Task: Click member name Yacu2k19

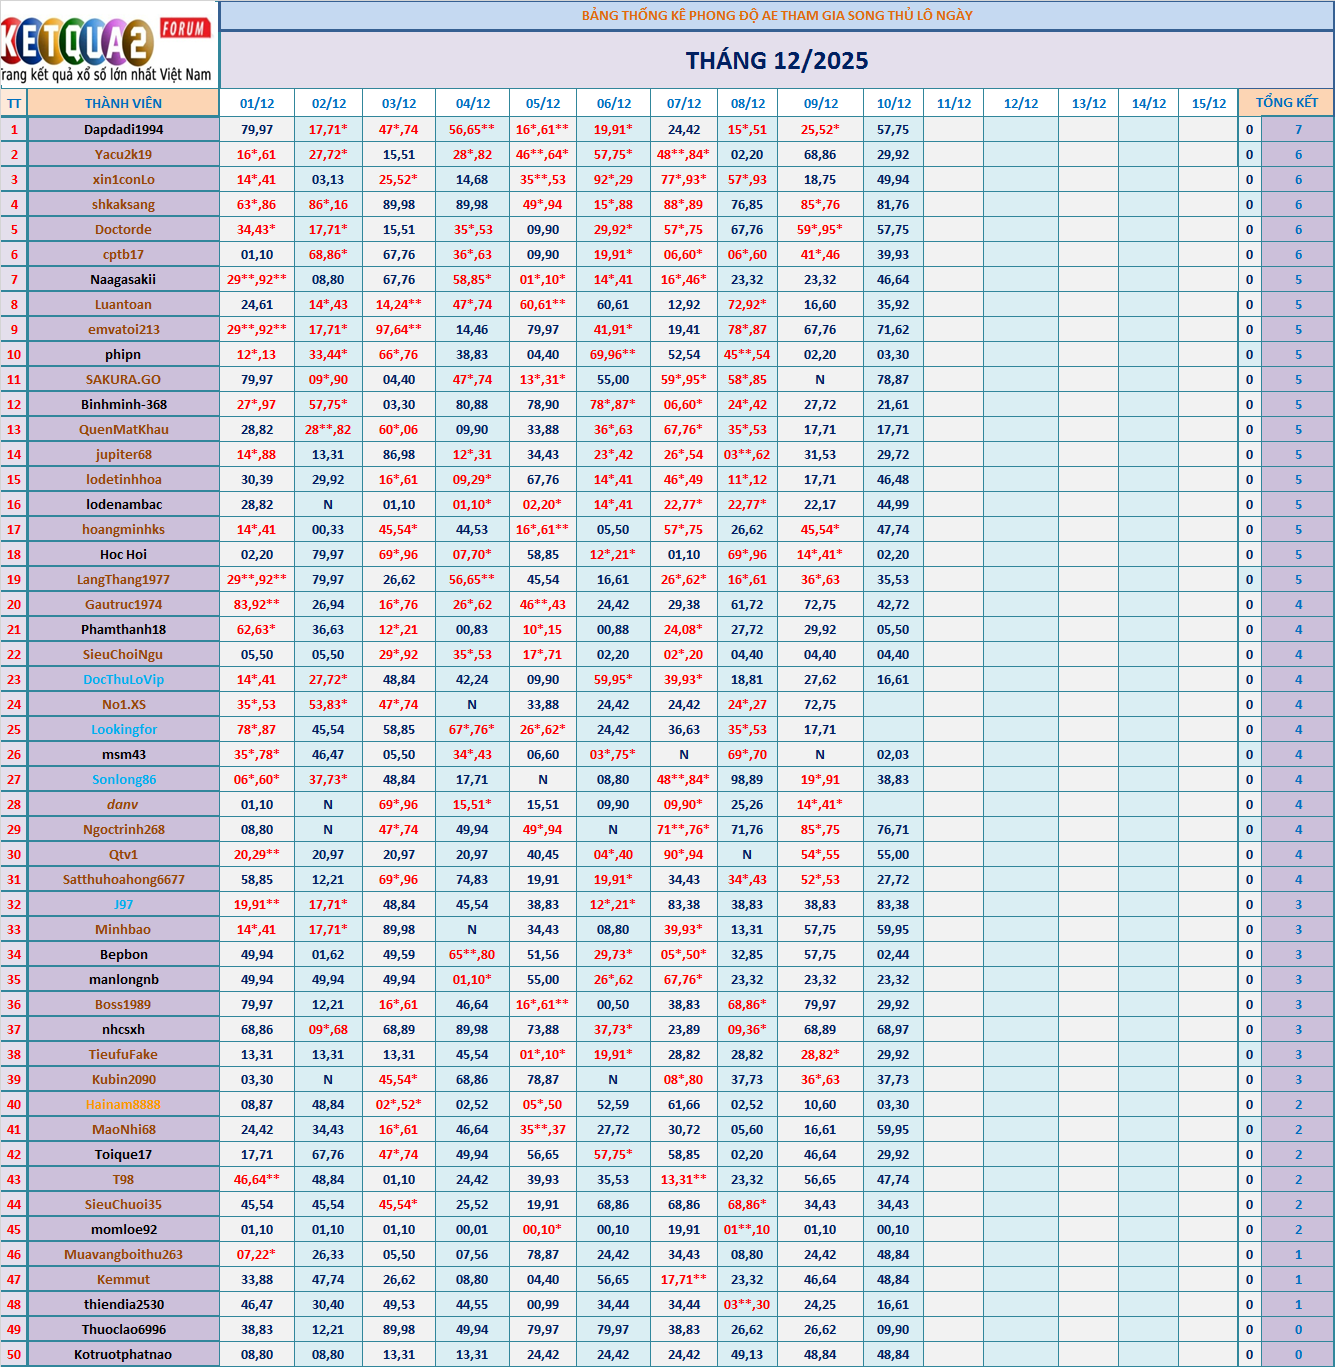Action: coord(123,154)
